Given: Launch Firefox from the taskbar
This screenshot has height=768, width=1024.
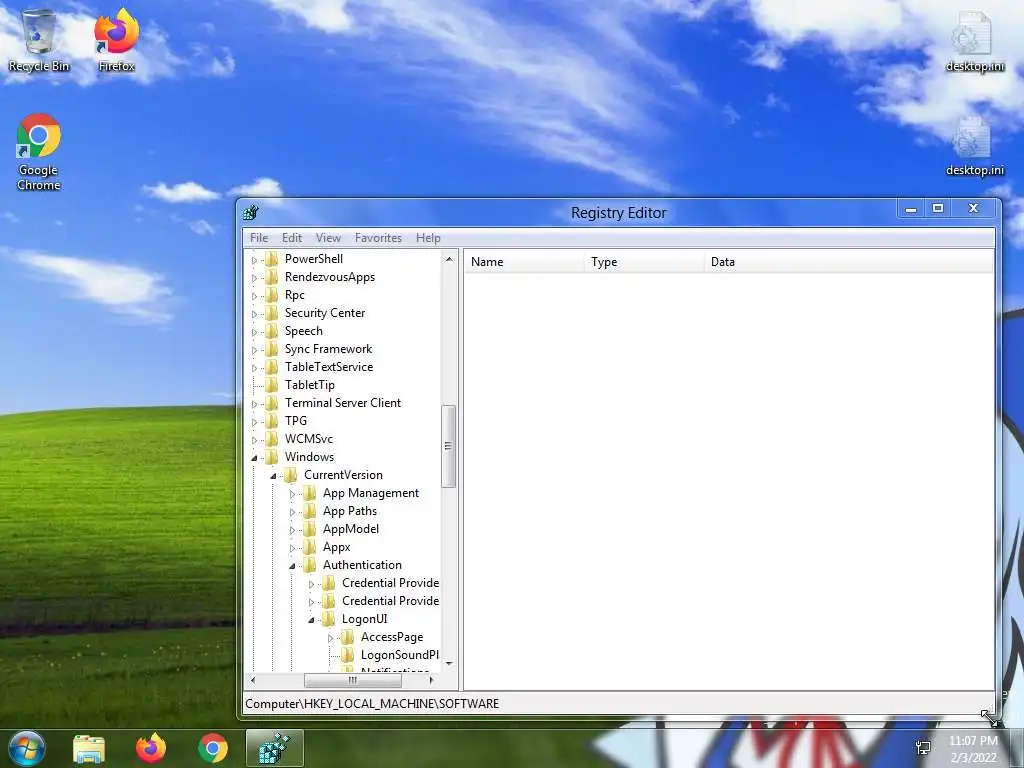Looking at the screenshot, I should click(151, 748).
